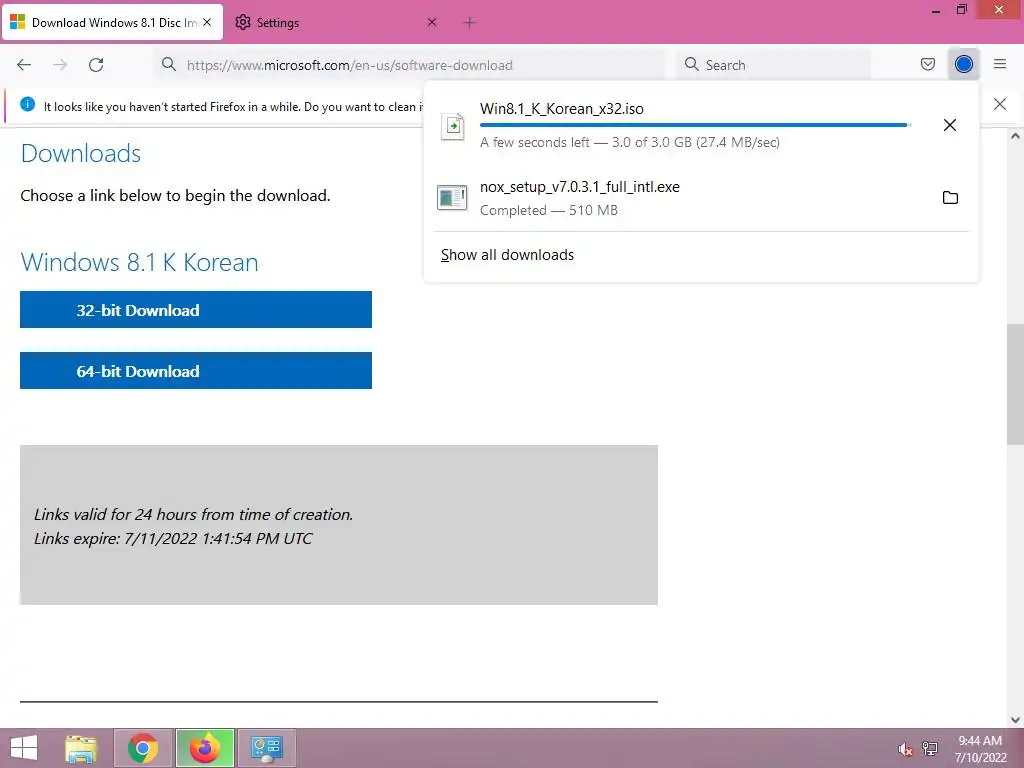Click the Search input box
Screen dimensions: 1024x768
[x=774, y=65]
